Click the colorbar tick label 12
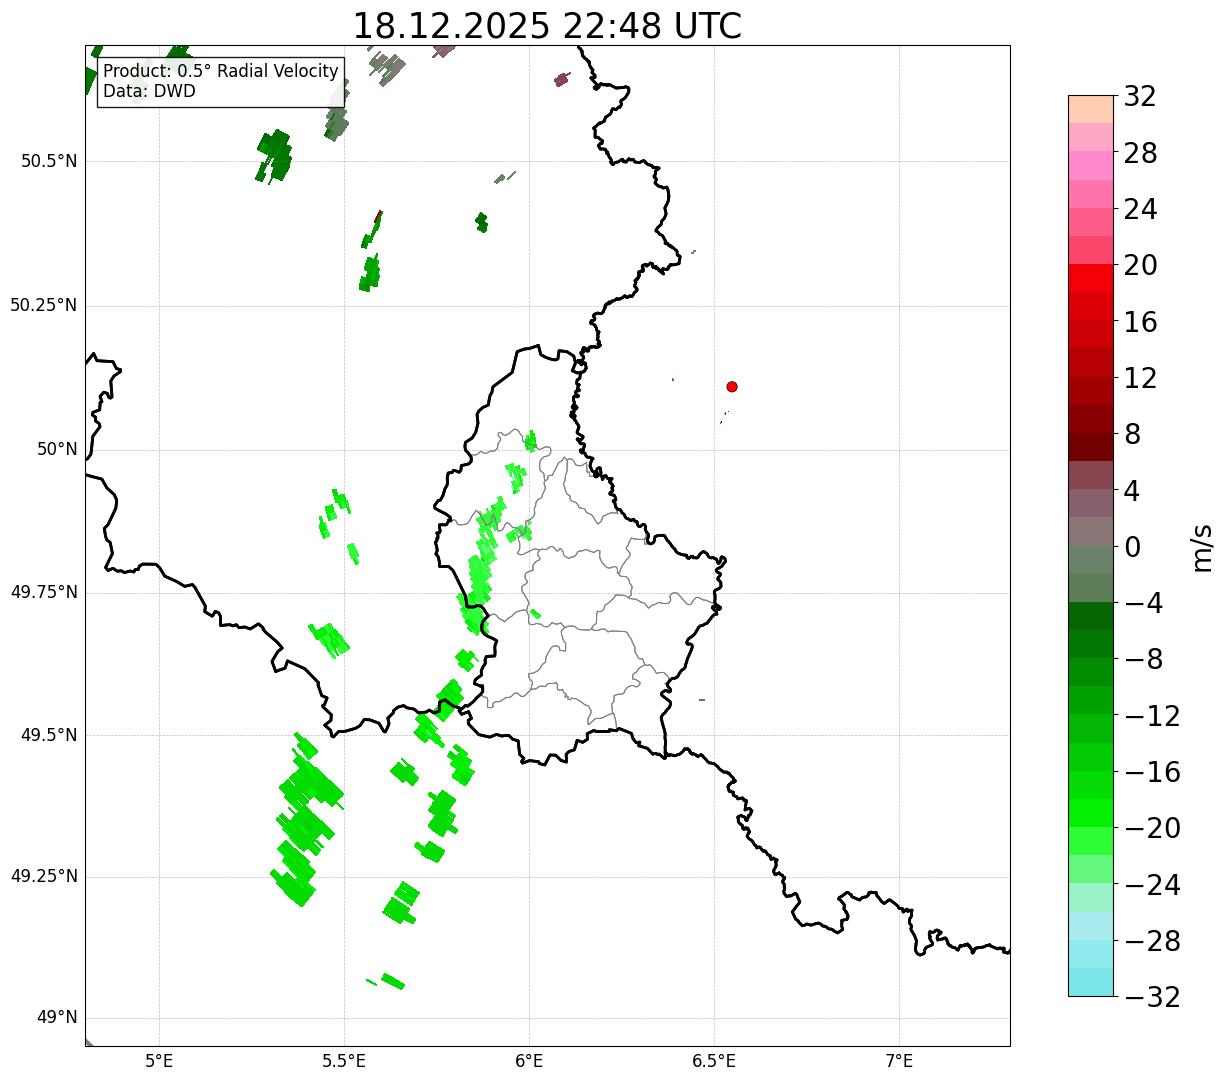Viewport: 1225px width, 1081px height. 1140,378
